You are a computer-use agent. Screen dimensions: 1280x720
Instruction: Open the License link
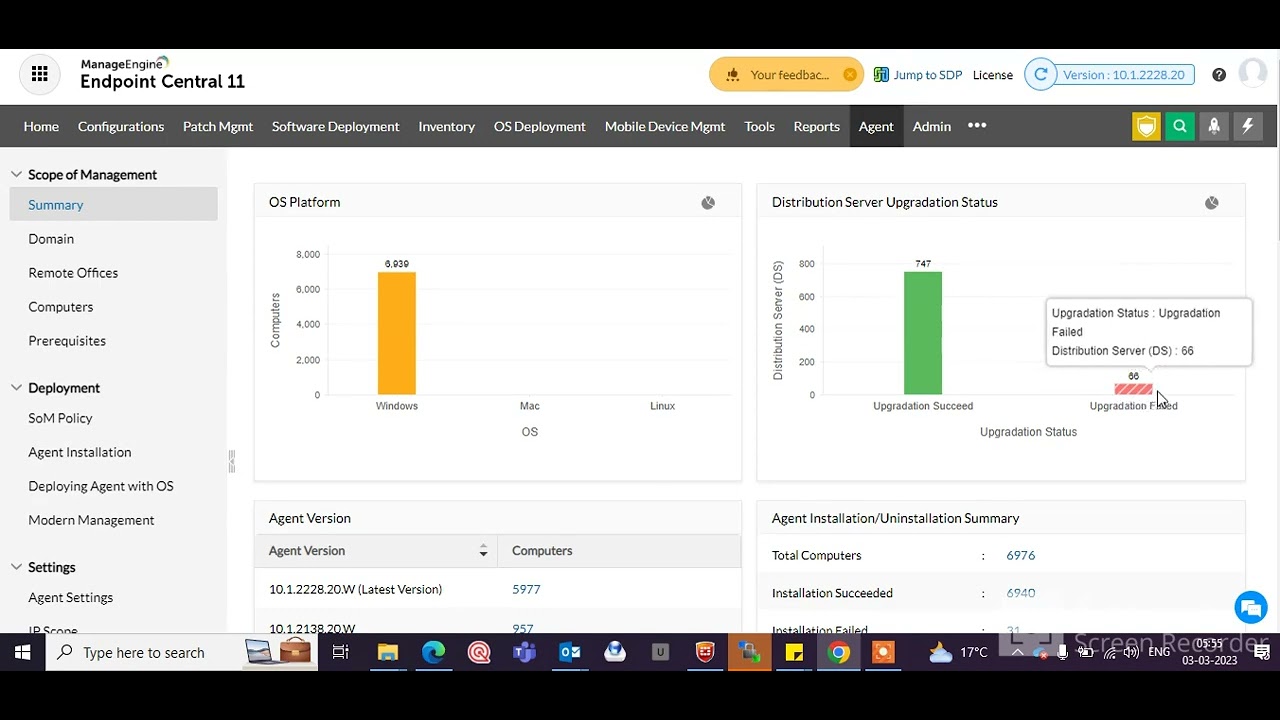click(x=993, y=75)
